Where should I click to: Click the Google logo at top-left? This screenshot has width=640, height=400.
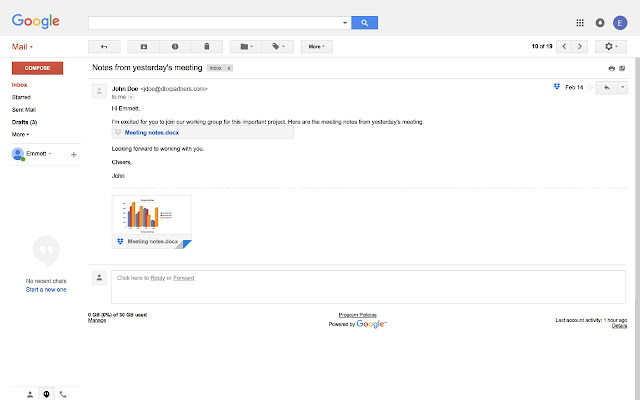(36, 21)
